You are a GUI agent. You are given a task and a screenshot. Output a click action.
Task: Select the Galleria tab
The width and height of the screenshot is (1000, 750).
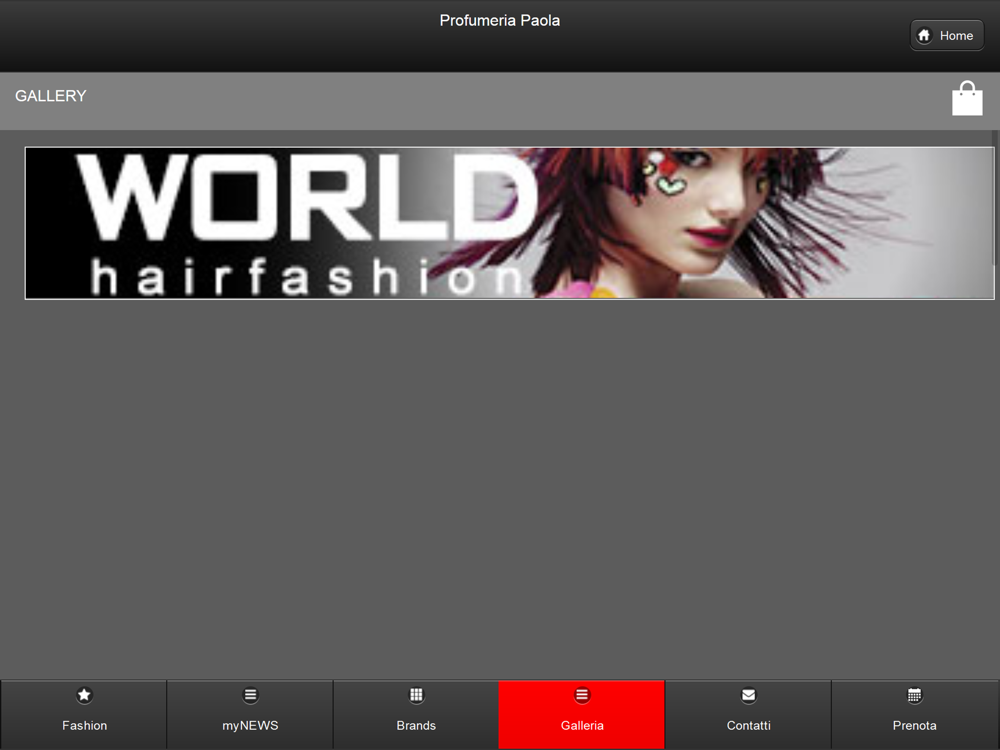[582, 714]
